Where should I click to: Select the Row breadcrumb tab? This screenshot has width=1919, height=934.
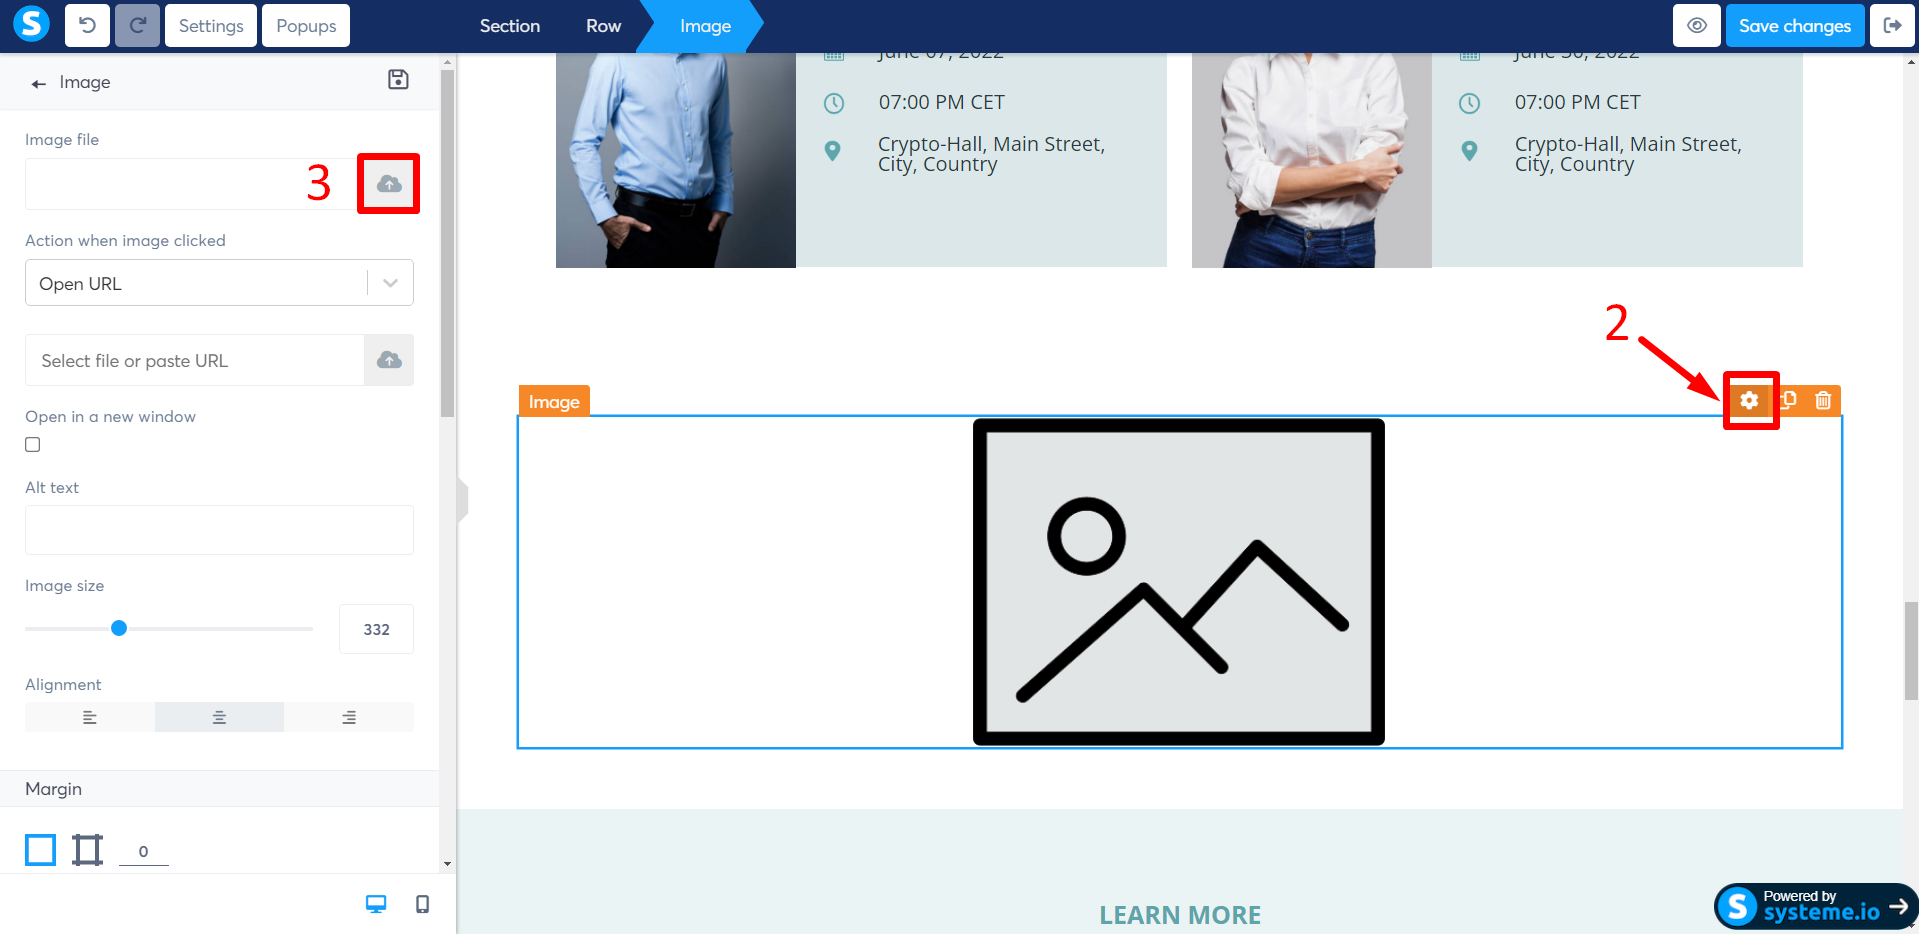pos(603,25)
